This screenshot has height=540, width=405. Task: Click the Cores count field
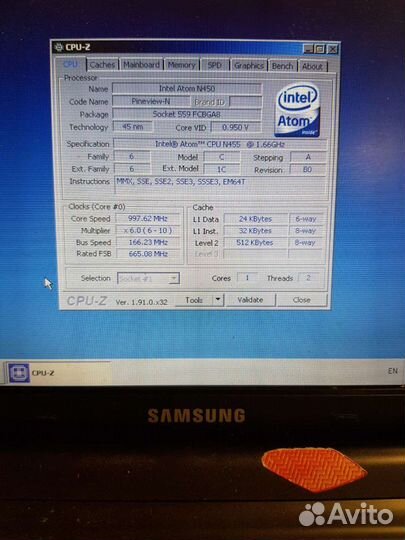[x=247, y=278]
